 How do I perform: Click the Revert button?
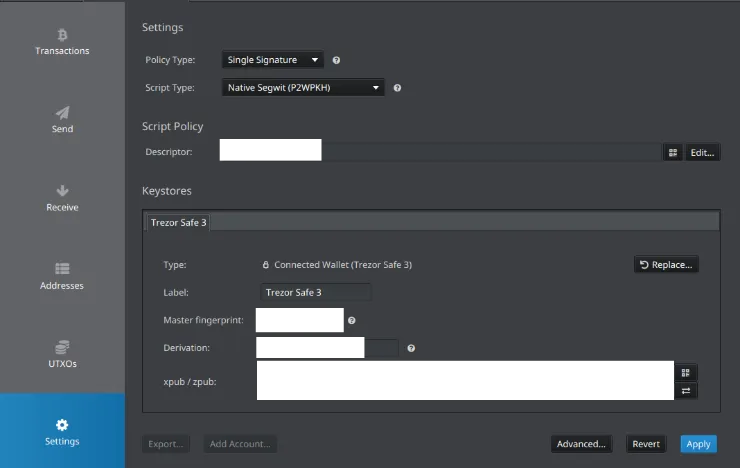pos(646,444)
